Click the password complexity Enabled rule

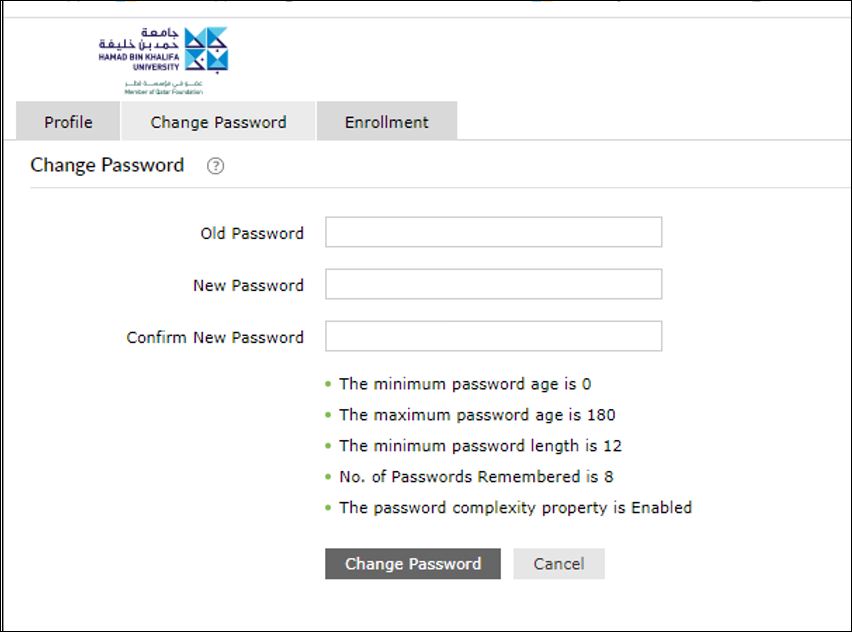tap(515, 508)
